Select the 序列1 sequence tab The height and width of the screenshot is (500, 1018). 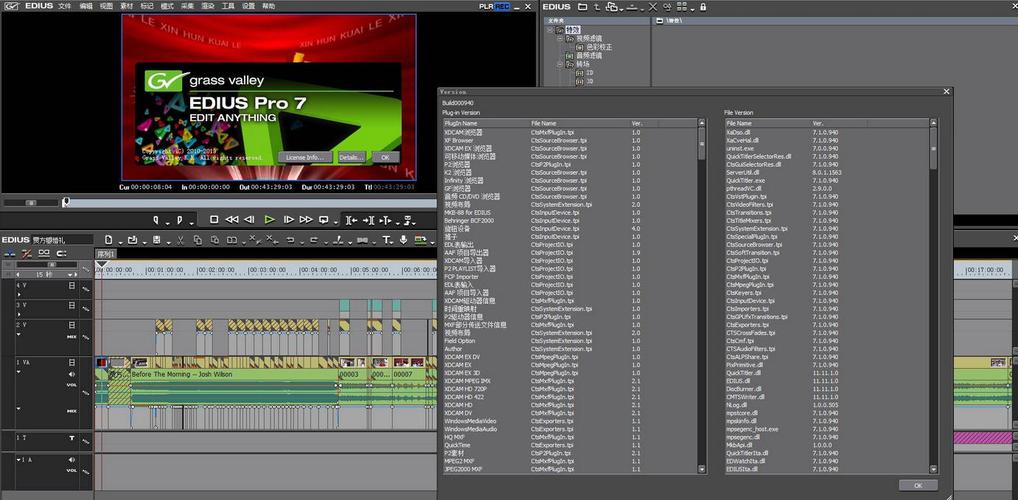click(x=106, y=253)
